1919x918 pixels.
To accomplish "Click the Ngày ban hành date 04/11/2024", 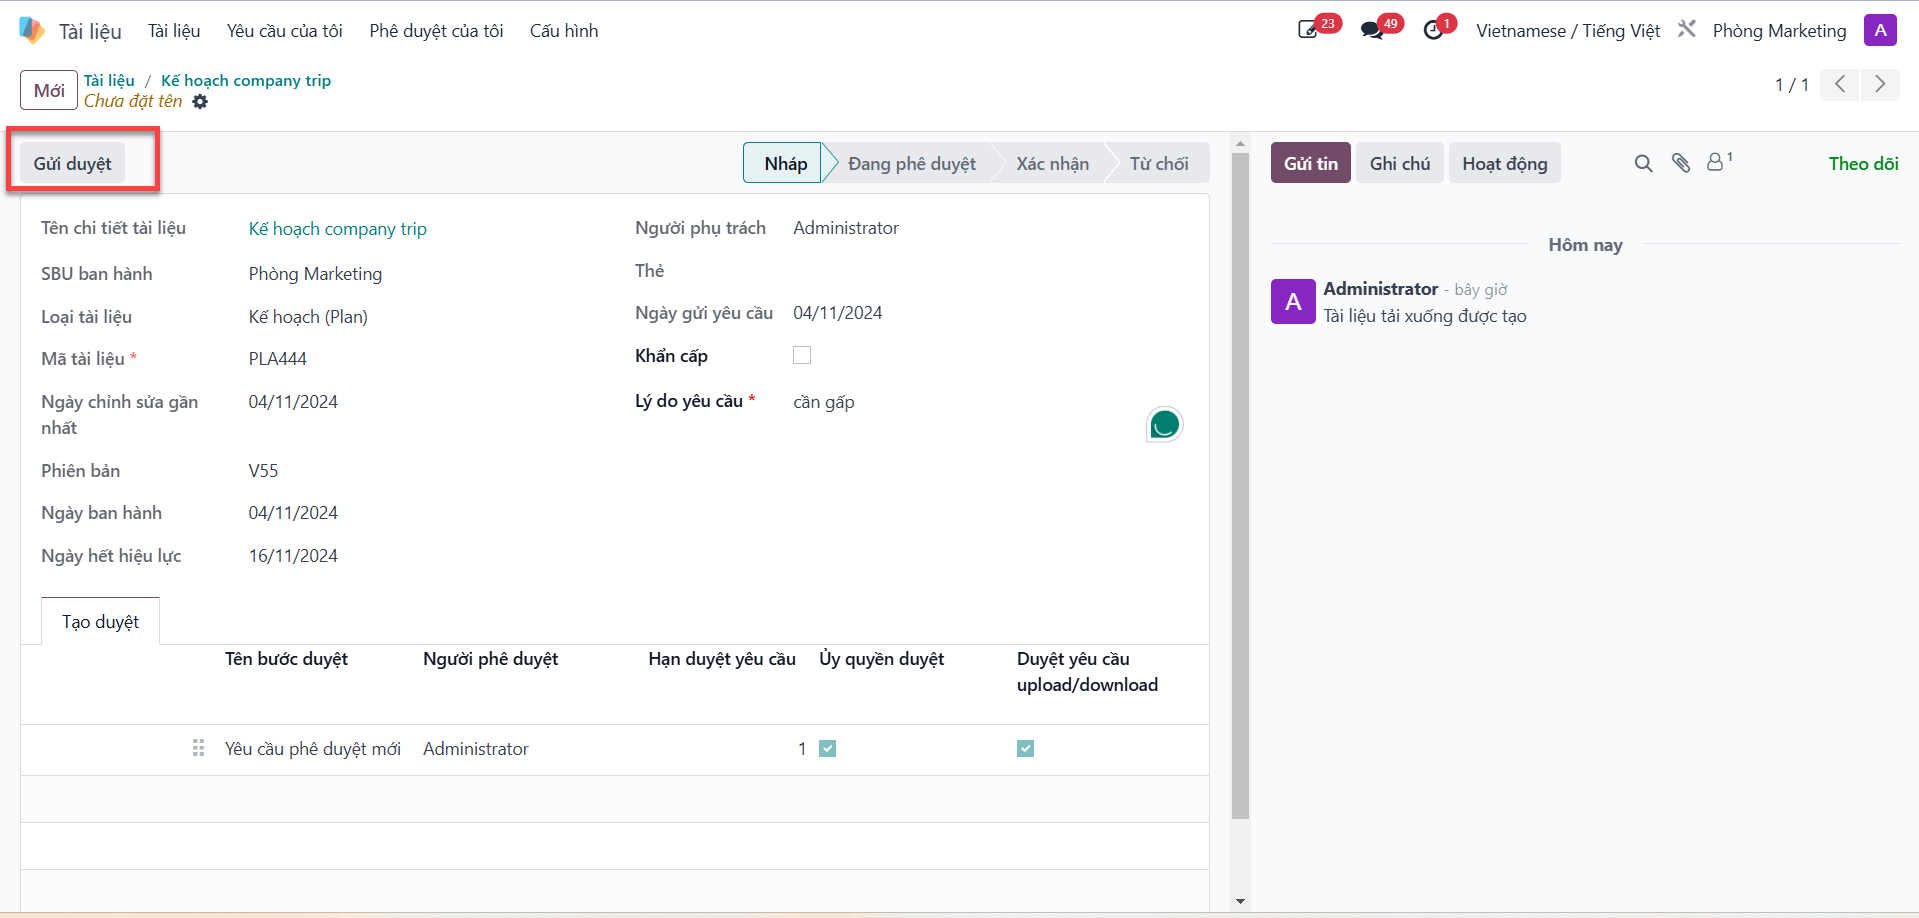I will (x=293, y=513).
